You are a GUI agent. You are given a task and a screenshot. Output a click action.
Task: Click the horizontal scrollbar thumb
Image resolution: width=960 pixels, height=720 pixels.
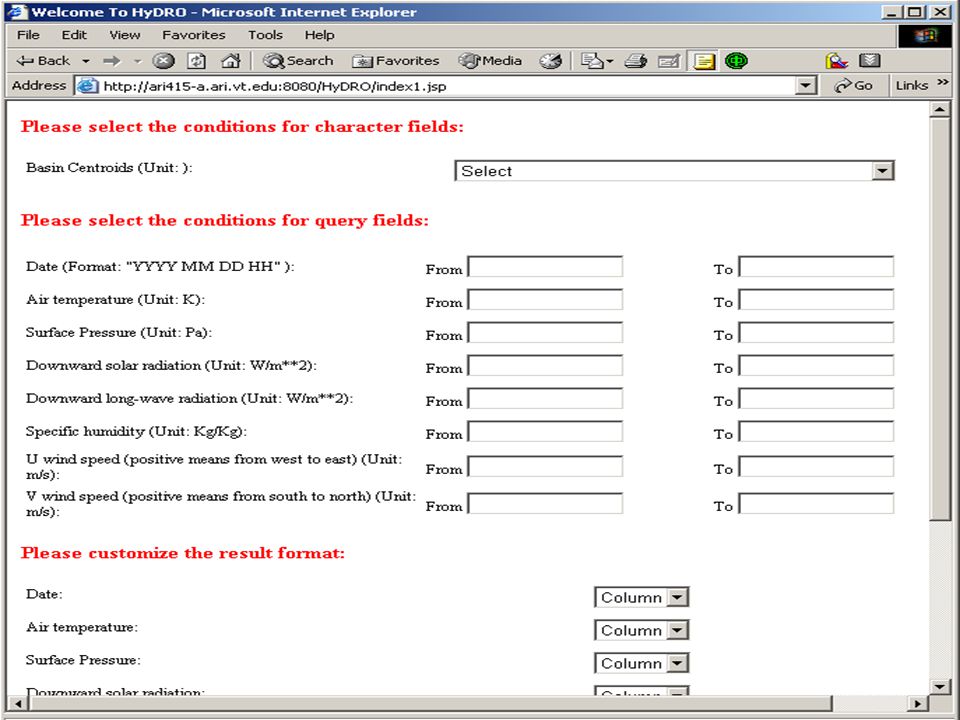coord(430,703)
